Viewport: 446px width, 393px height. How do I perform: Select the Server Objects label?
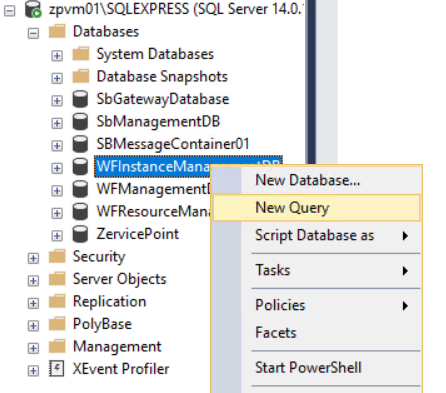[x=119, y=279]
